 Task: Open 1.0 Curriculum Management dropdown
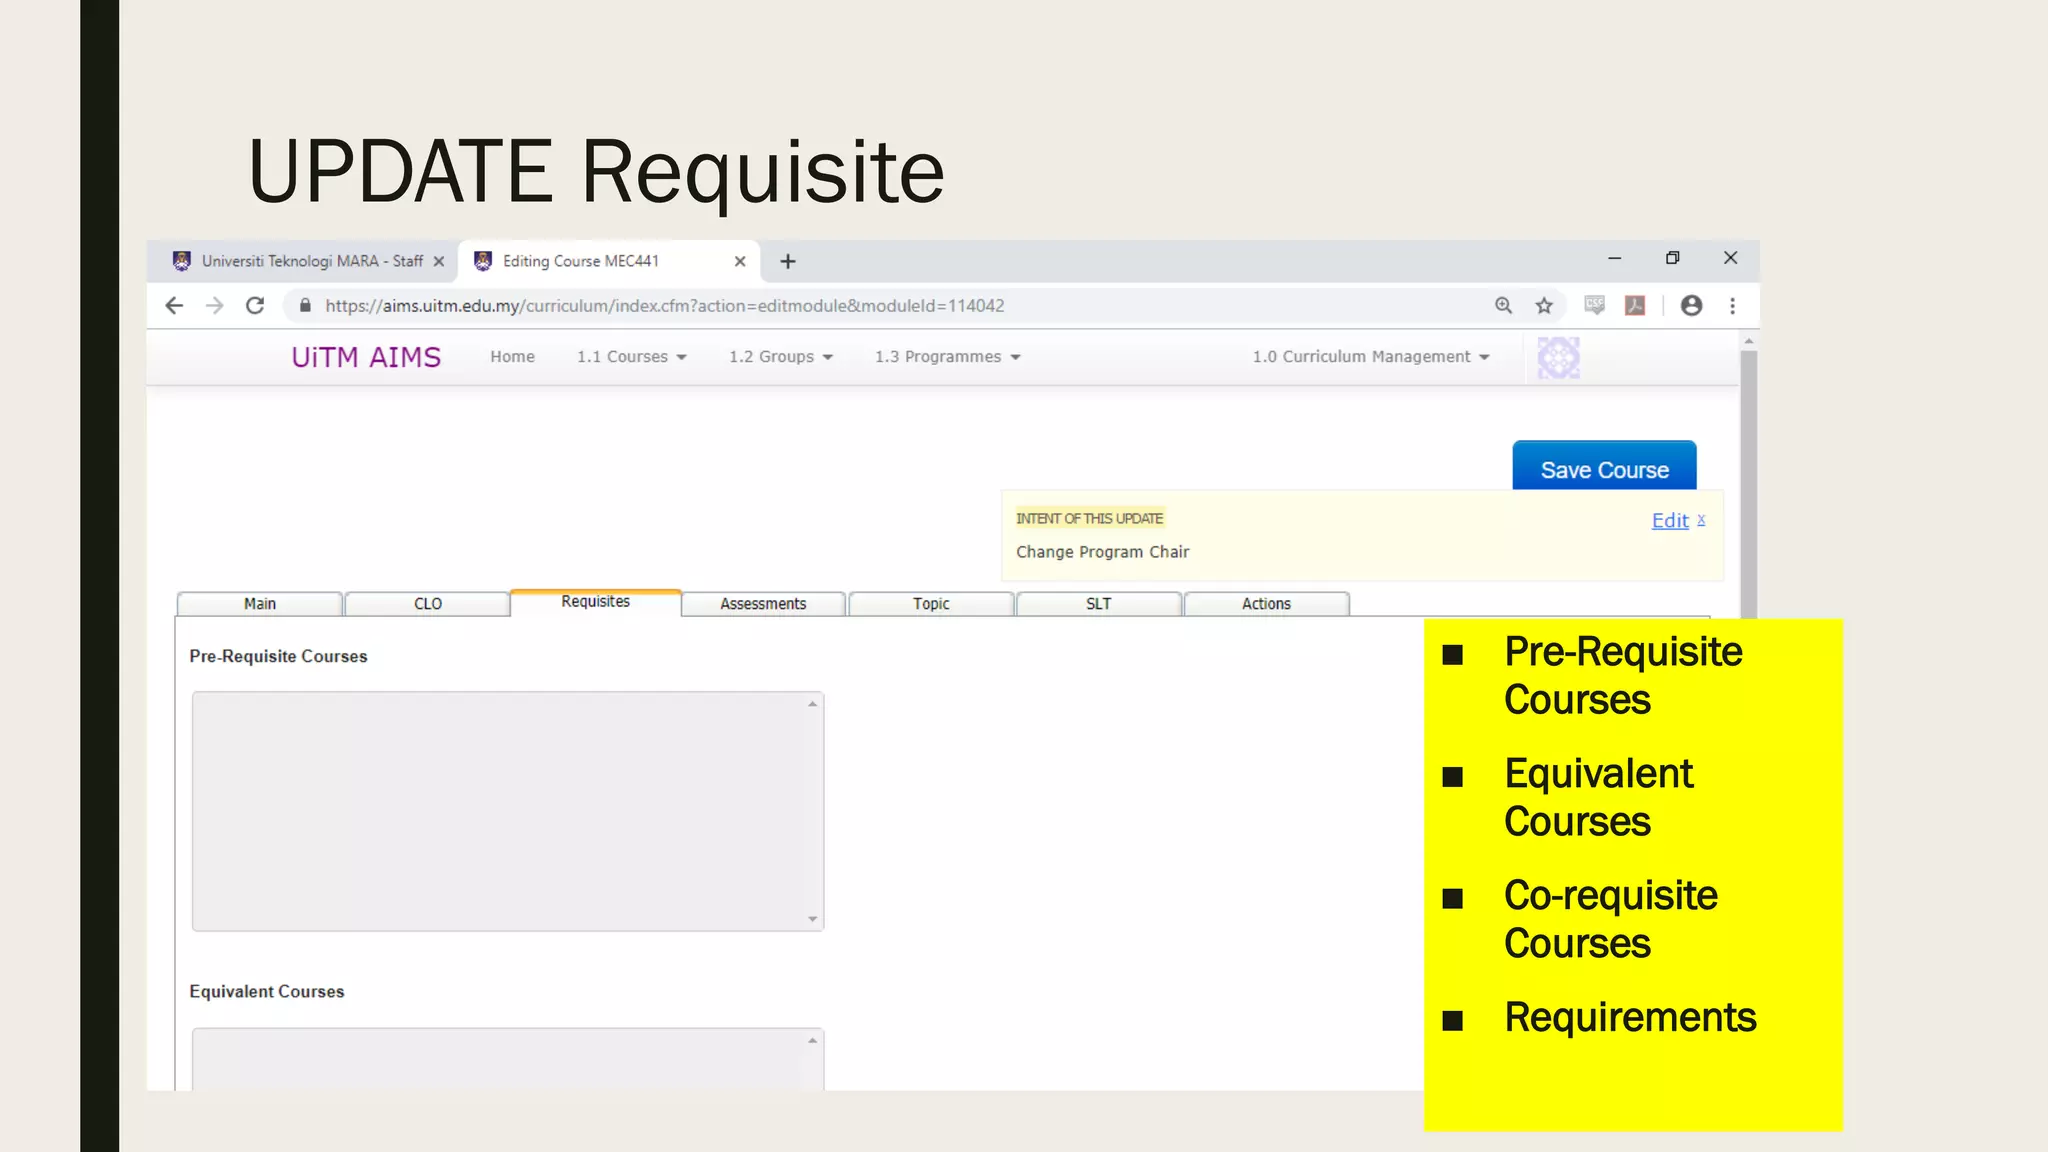tap(1370, 357)
